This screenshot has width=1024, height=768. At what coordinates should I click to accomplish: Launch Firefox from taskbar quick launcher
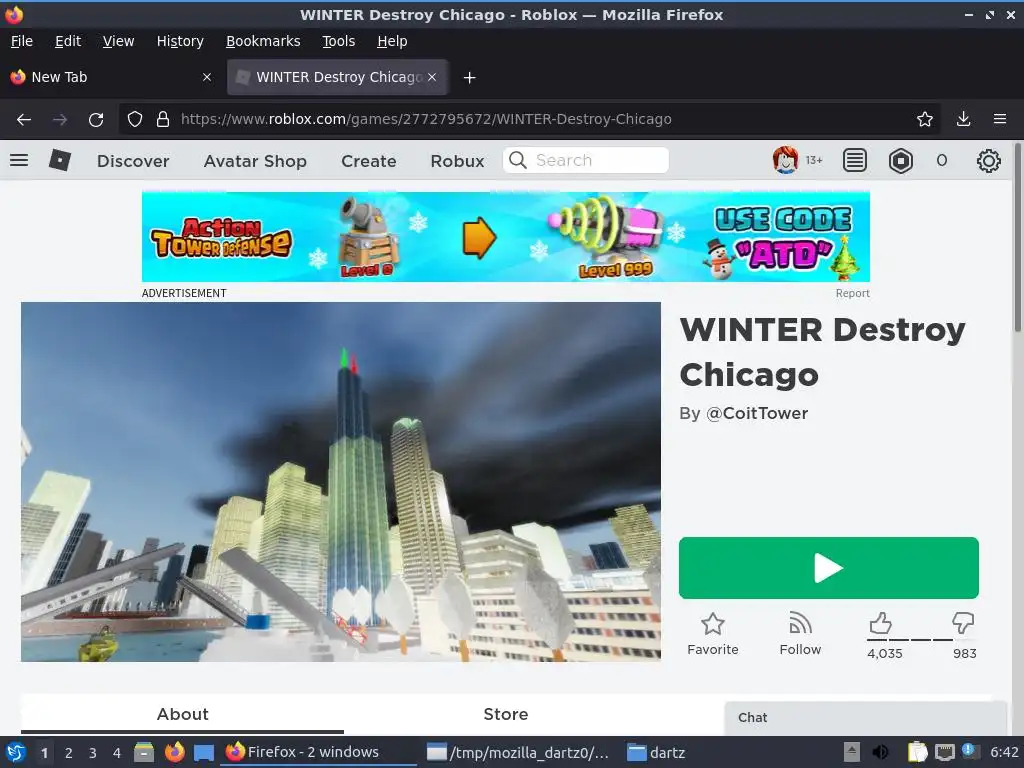click(174, 752)
